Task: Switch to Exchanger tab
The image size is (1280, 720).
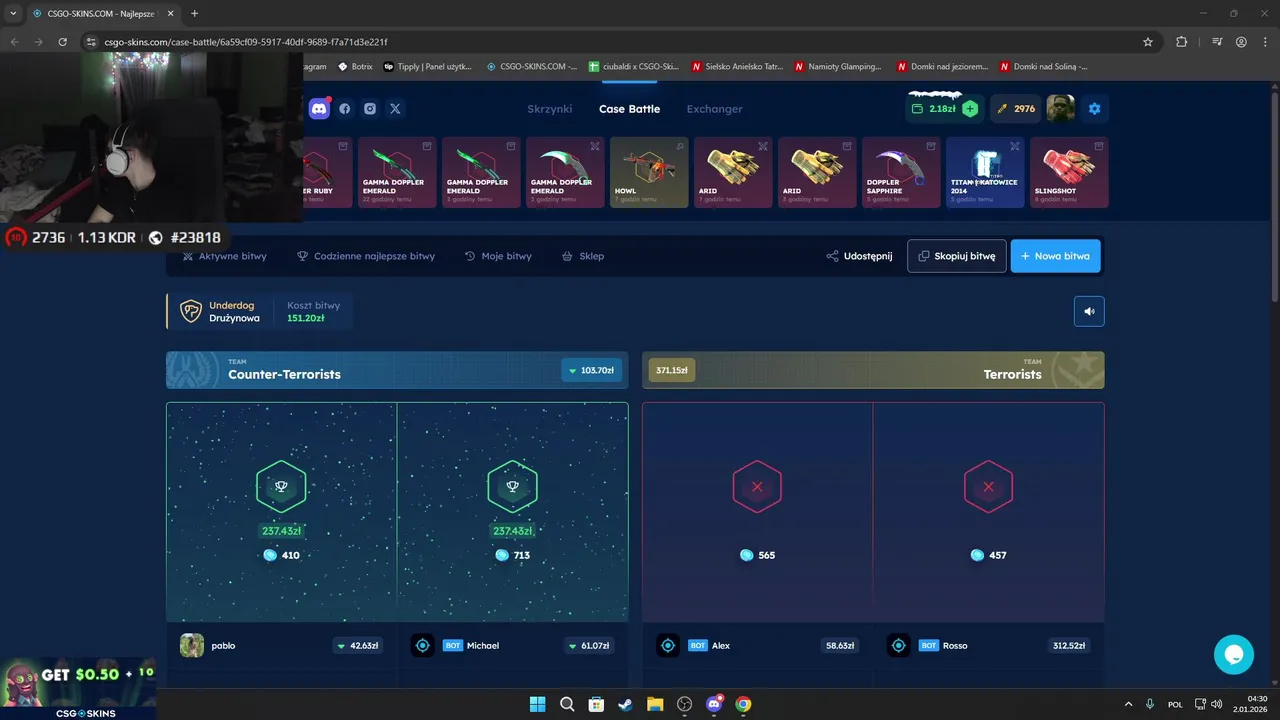Action: click(714, 109)
